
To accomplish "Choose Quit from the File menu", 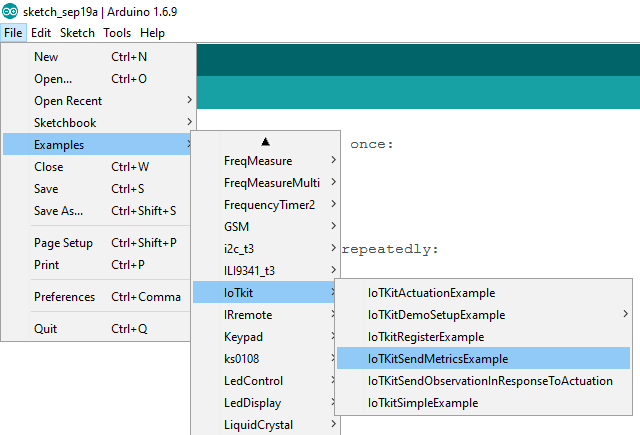I will (x=97, y=328).
